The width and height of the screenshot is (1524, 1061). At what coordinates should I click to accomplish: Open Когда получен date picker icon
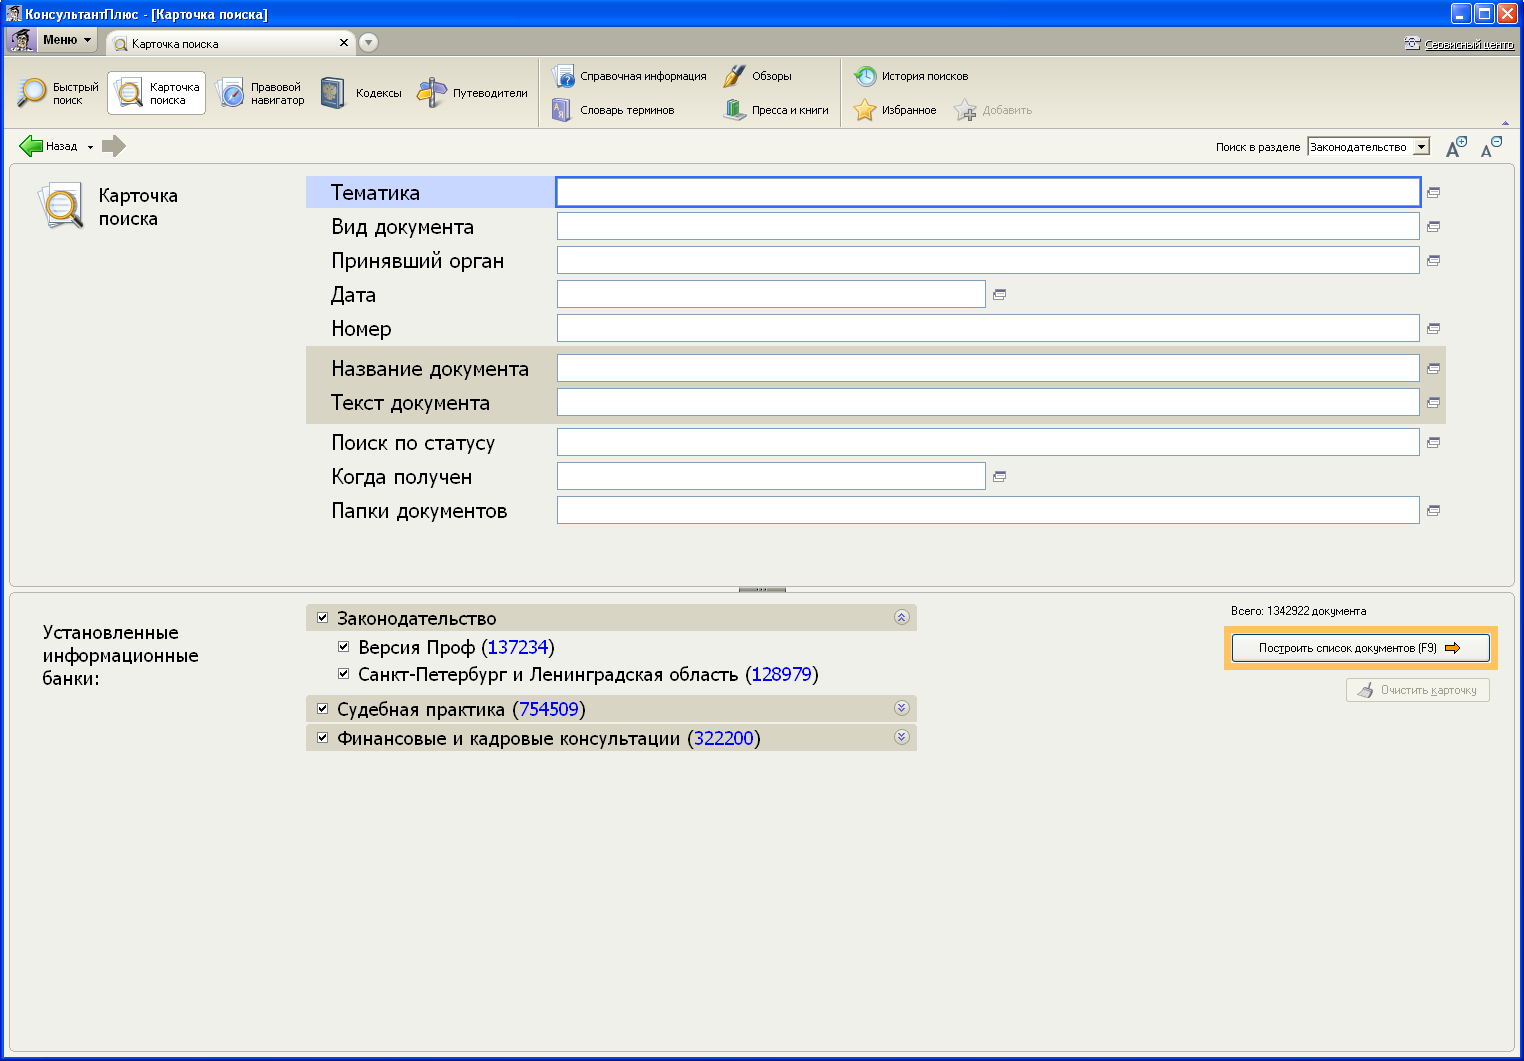tap(999, 476)
